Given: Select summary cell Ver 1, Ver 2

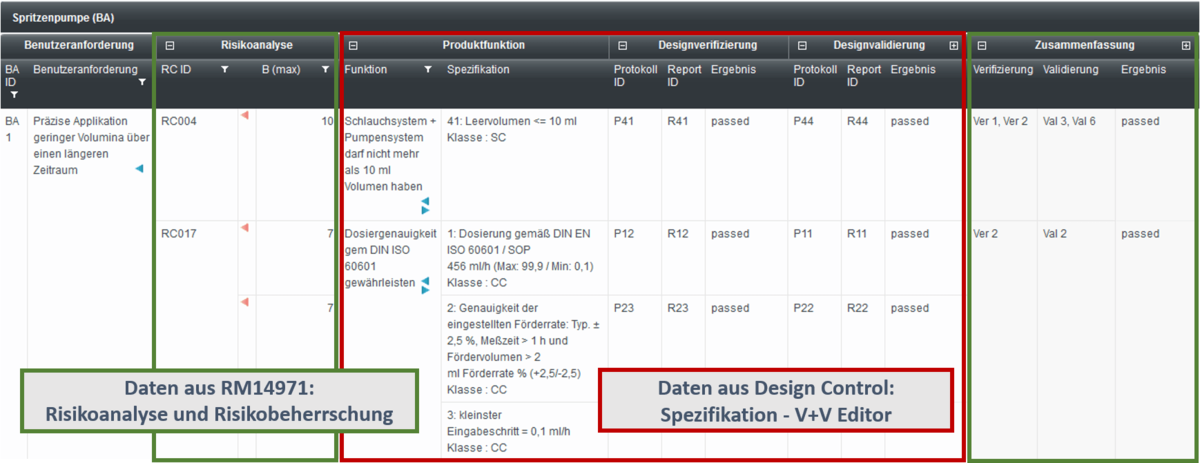Looking at the screenshot, I should 1000,122.
